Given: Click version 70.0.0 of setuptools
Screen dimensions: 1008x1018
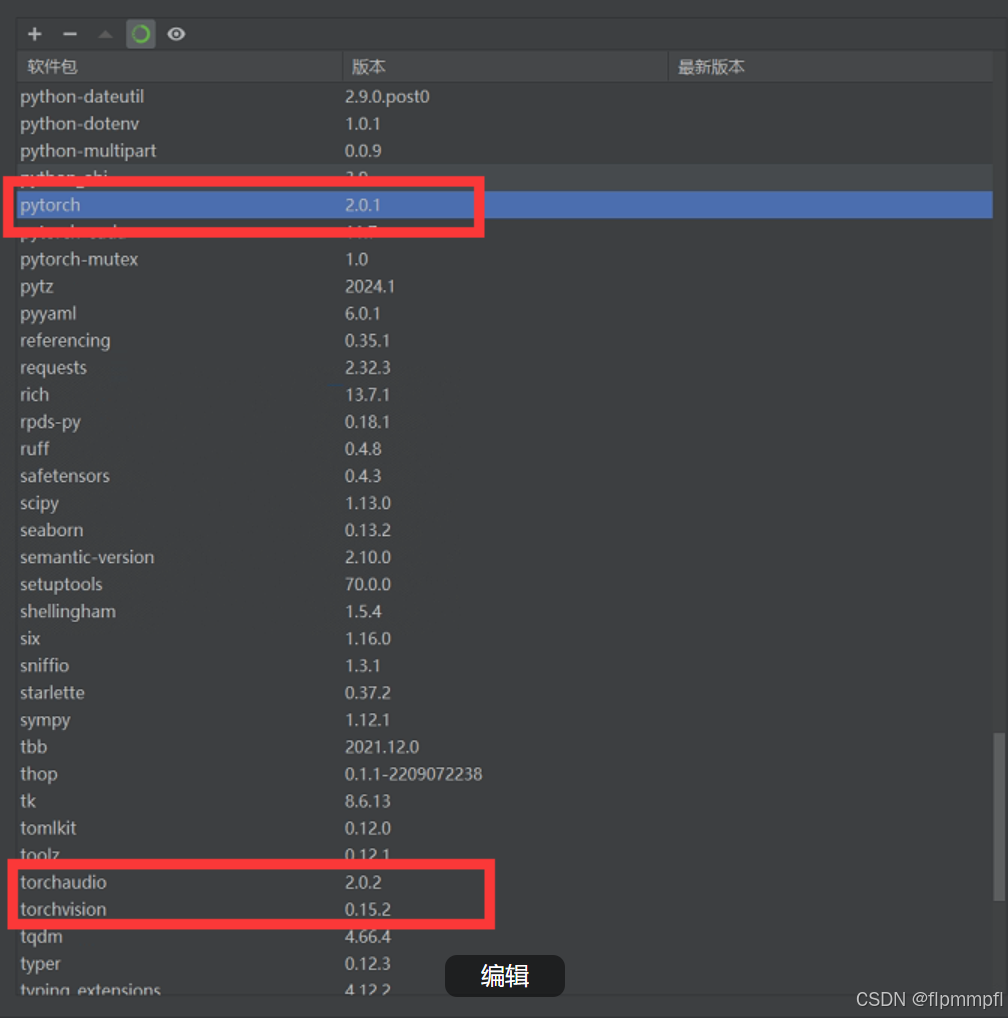Looking at the screenshot, I should [x=367, y=584].
